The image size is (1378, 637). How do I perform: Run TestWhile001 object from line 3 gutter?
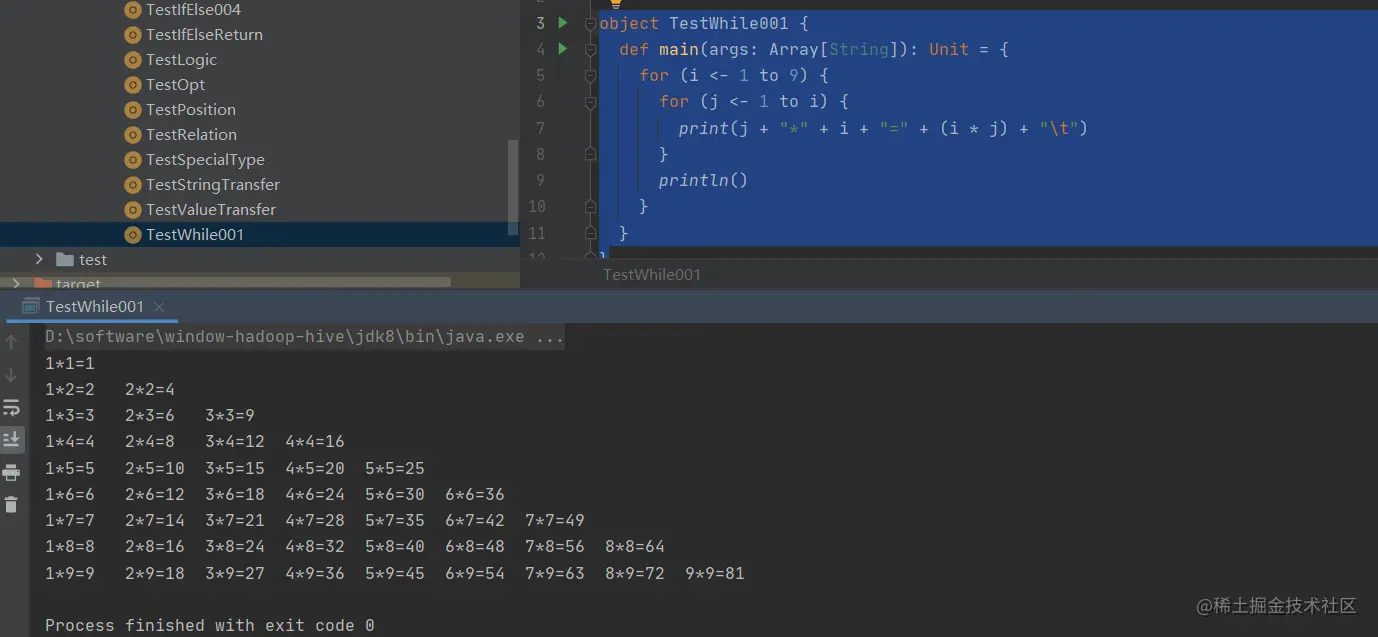563,22
